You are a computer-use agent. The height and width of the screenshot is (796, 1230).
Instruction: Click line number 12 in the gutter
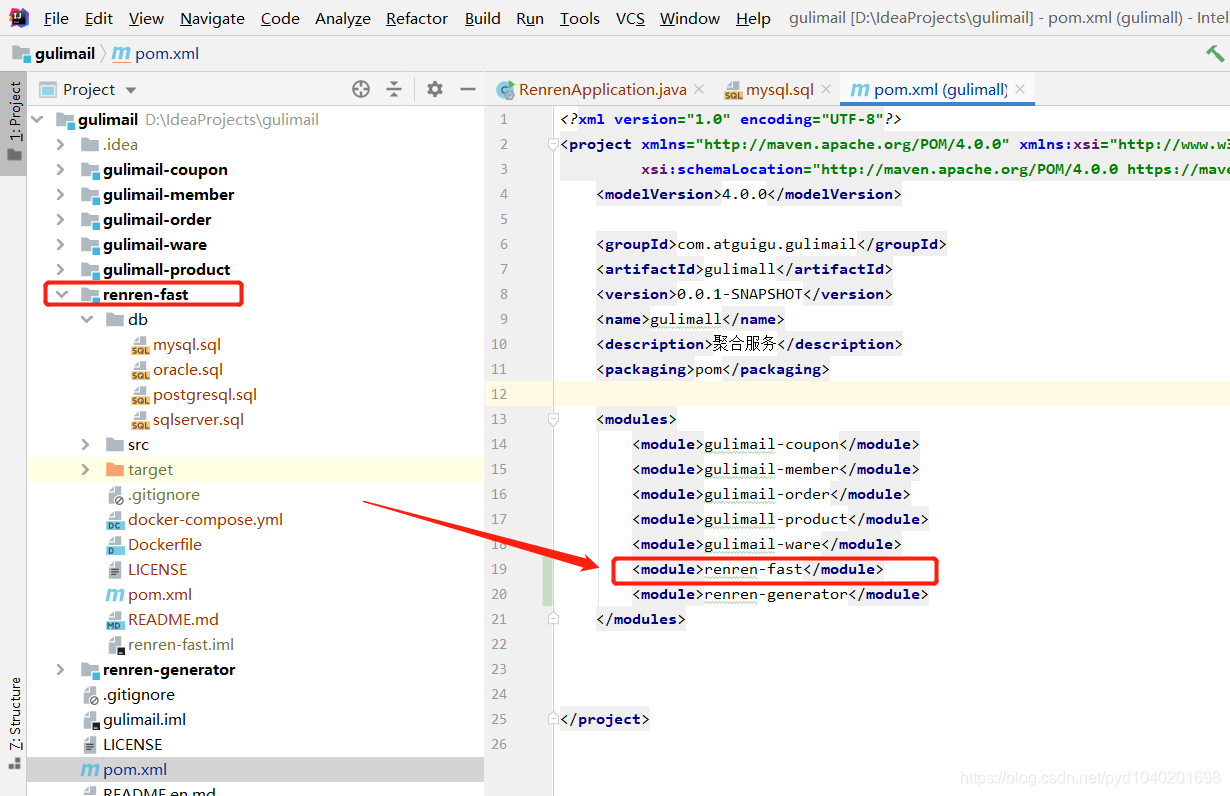point(500,394)
